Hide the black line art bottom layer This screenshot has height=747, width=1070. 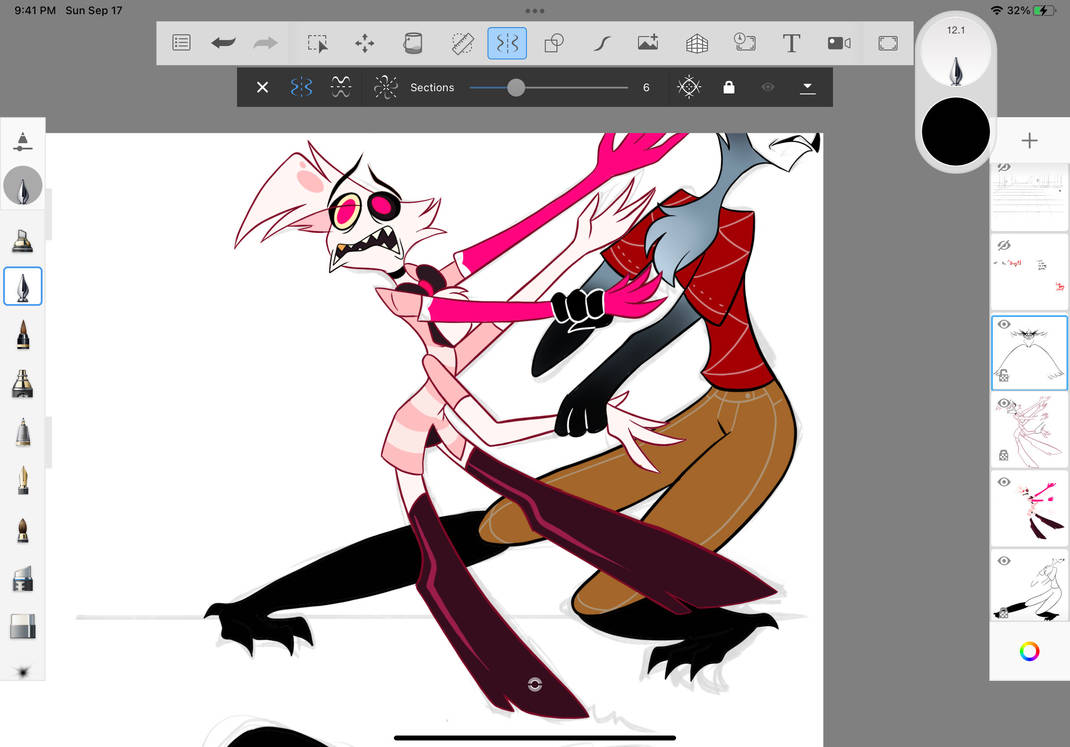[1003, 561]
